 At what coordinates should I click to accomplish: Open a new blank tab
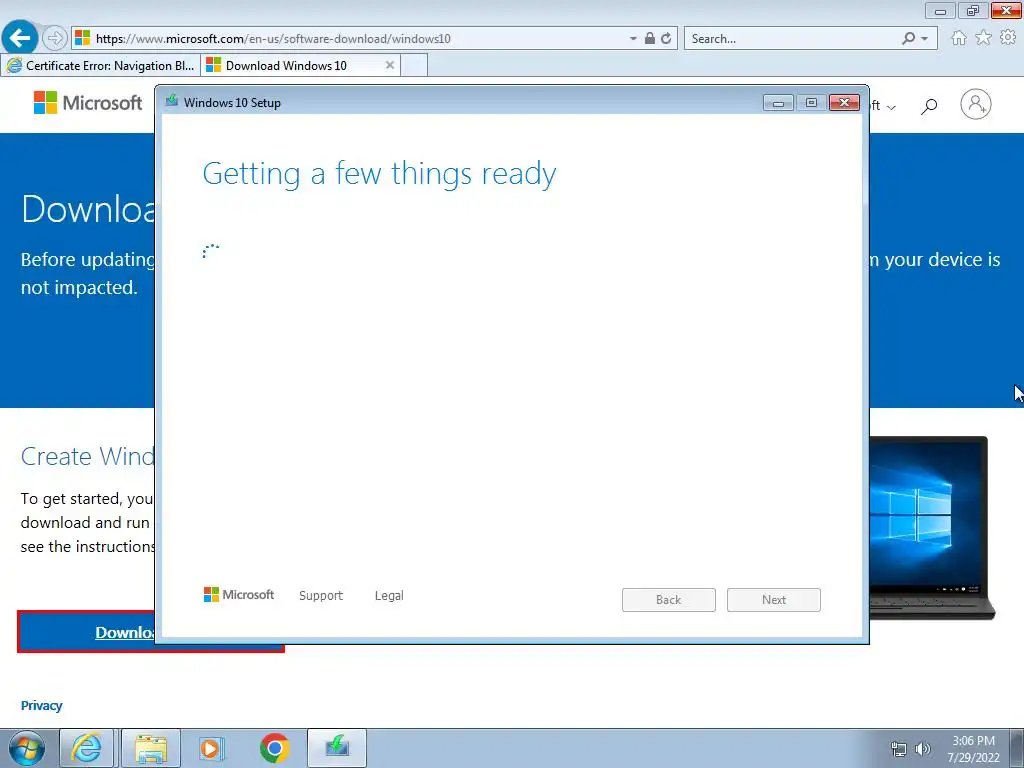tap(414, 65)
